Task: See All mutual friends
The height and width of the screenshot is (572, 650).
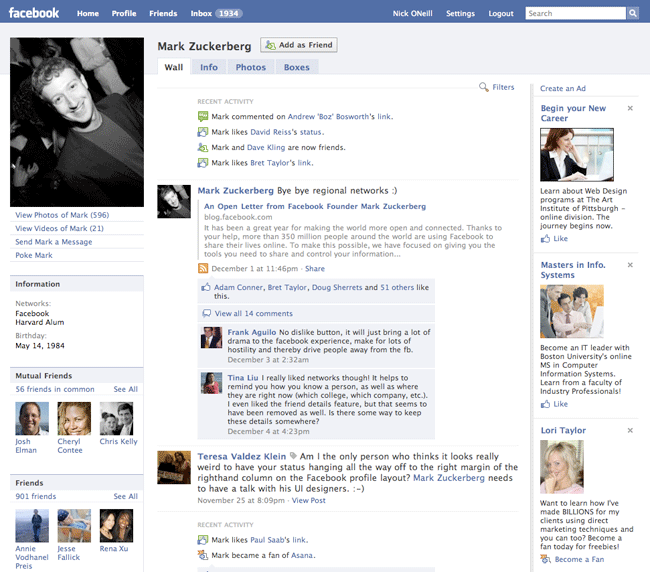Action: pos(126,389)
